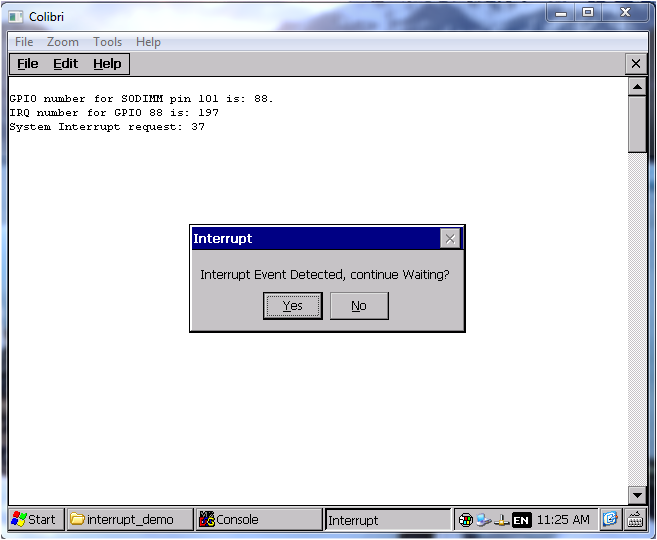Click the scrollbar down arrow
Image resolution: width=657 pixels, height=540 pixels.
point(637,495)
